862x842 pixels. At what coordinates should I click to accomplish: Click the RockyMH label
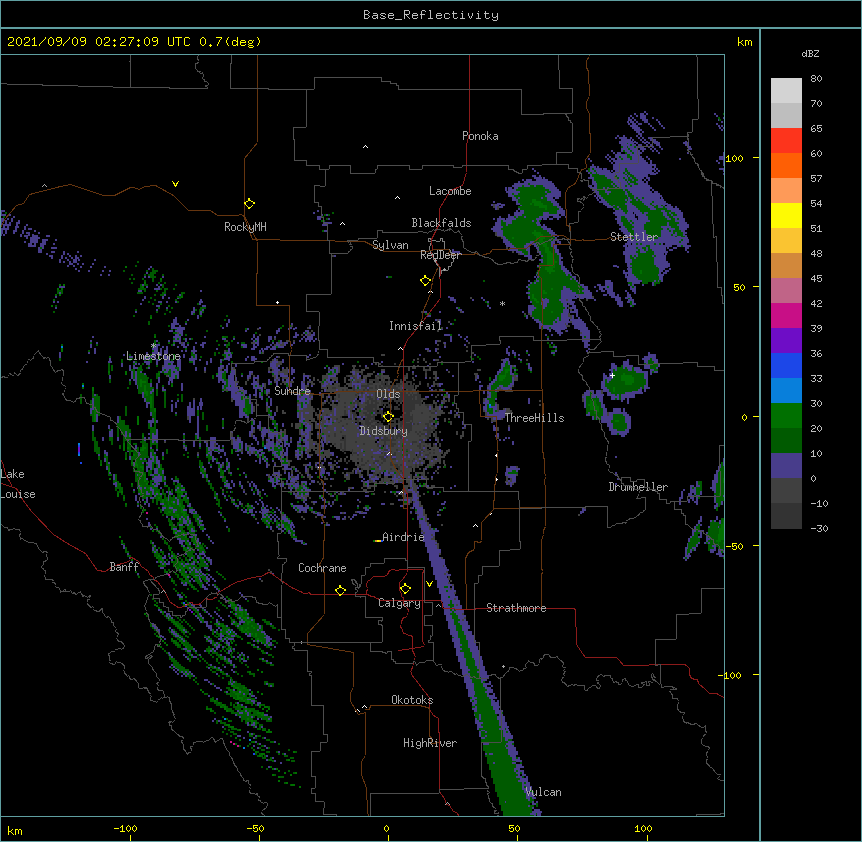click(245, 227)
